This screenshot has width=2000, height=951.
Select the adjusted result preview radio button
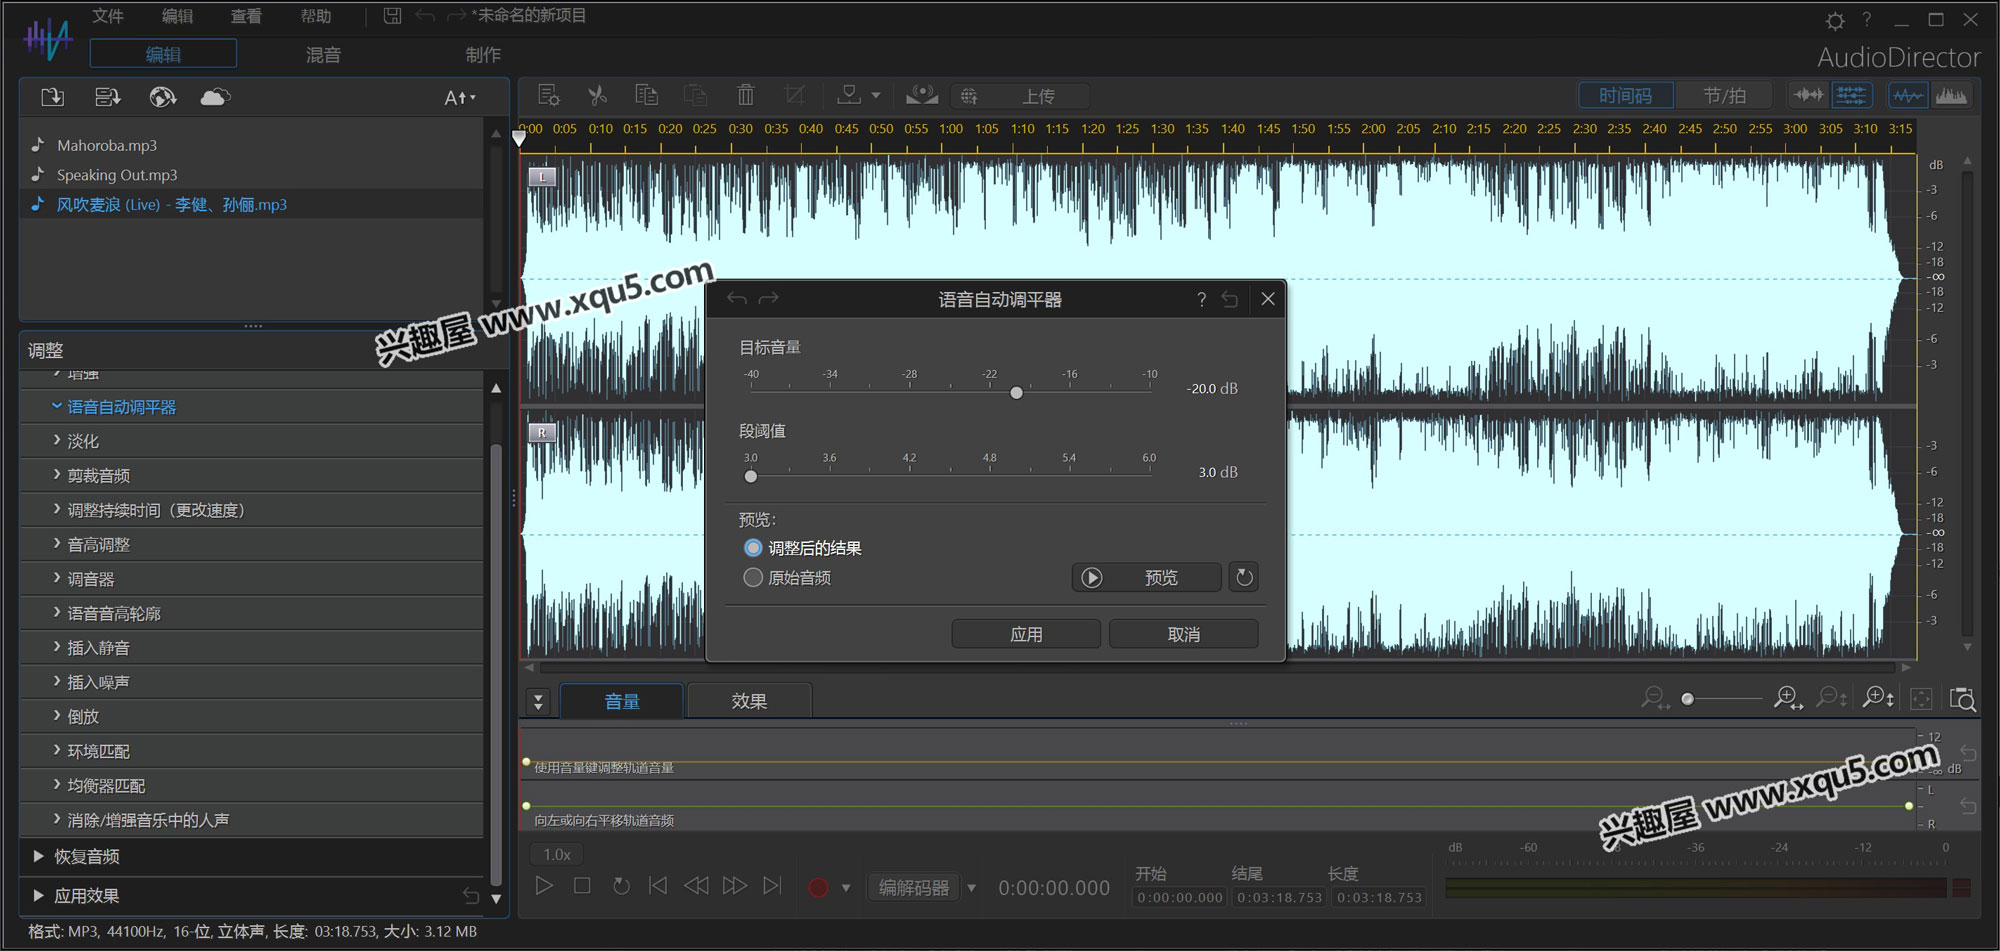click(x=753, y=548)
